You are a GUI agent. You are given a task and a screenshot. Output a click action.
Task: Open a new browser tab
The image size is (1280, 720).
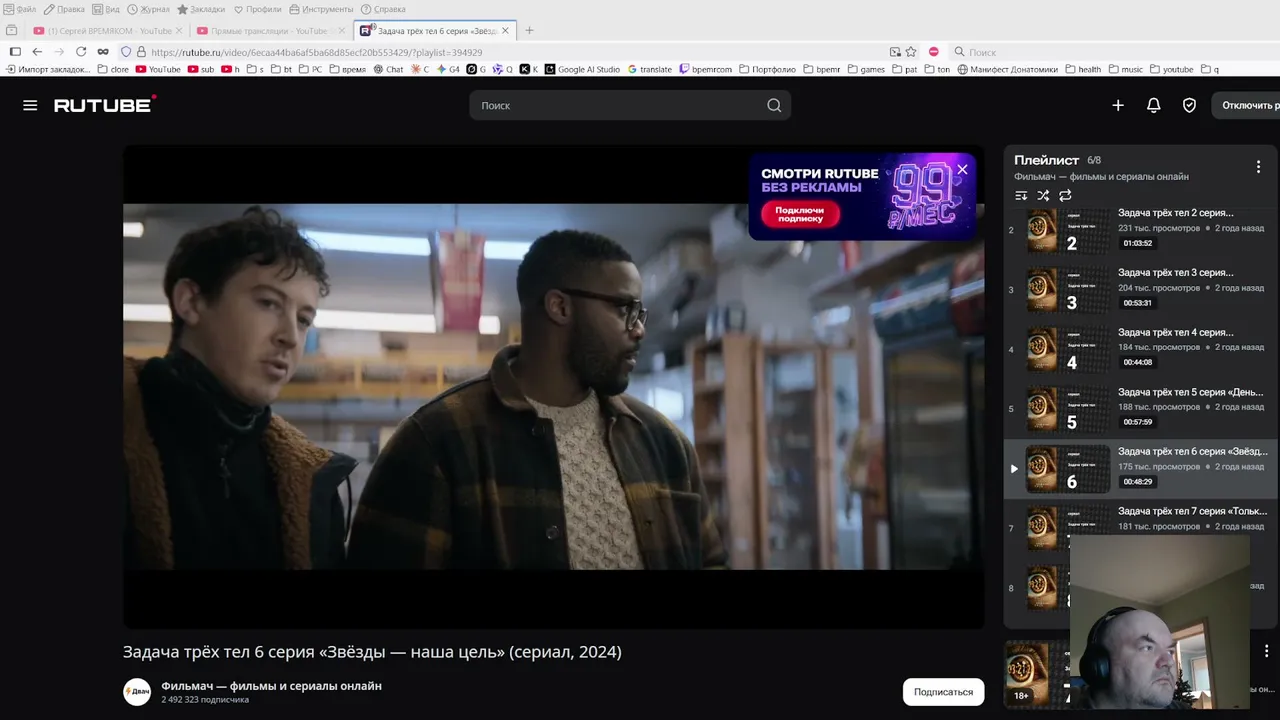coord(529,30)
